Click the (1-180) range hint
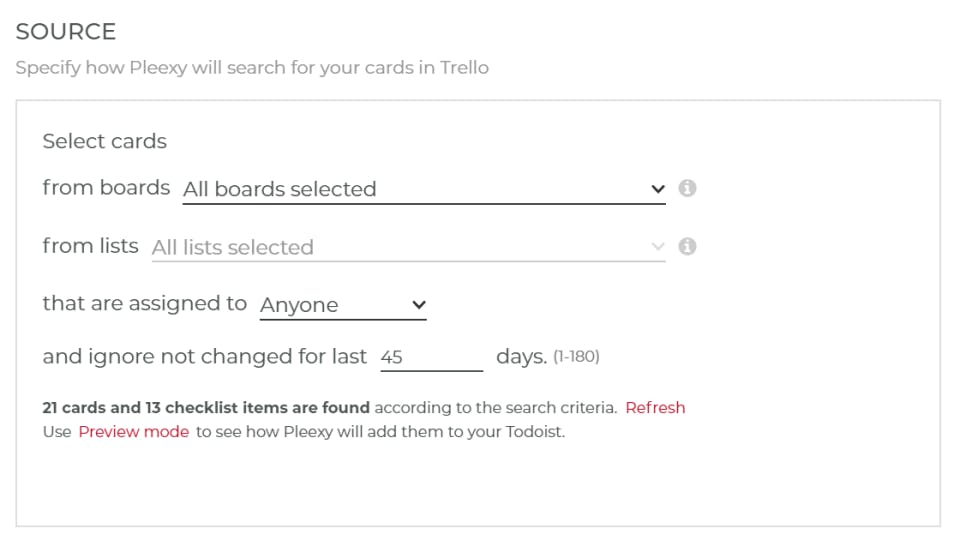This screenshot has height=546, width=960. click(576, 357)
